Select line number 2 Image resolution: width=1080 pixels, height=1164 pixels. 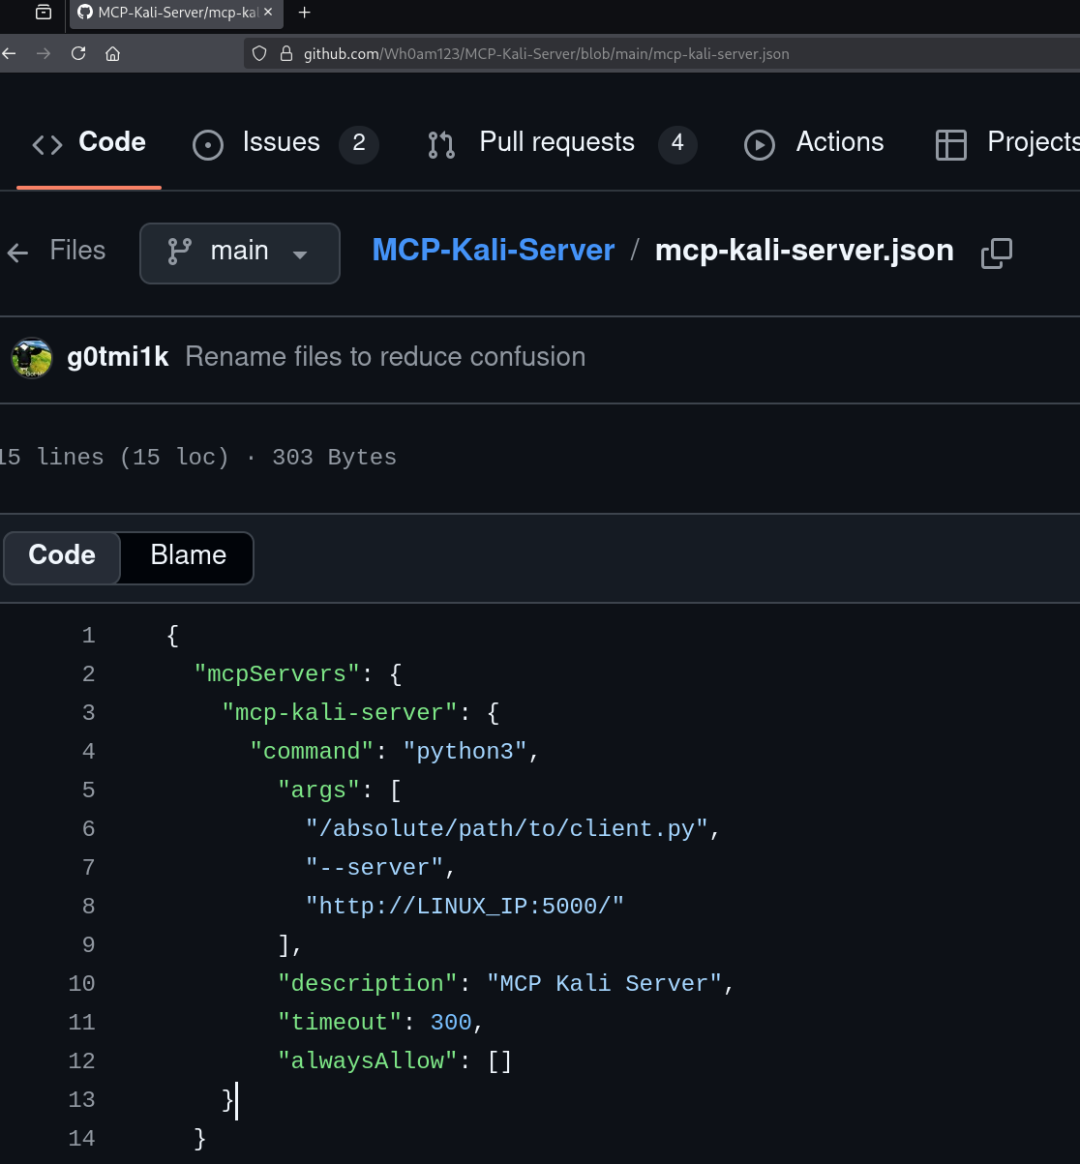click(x=88, y=674)
